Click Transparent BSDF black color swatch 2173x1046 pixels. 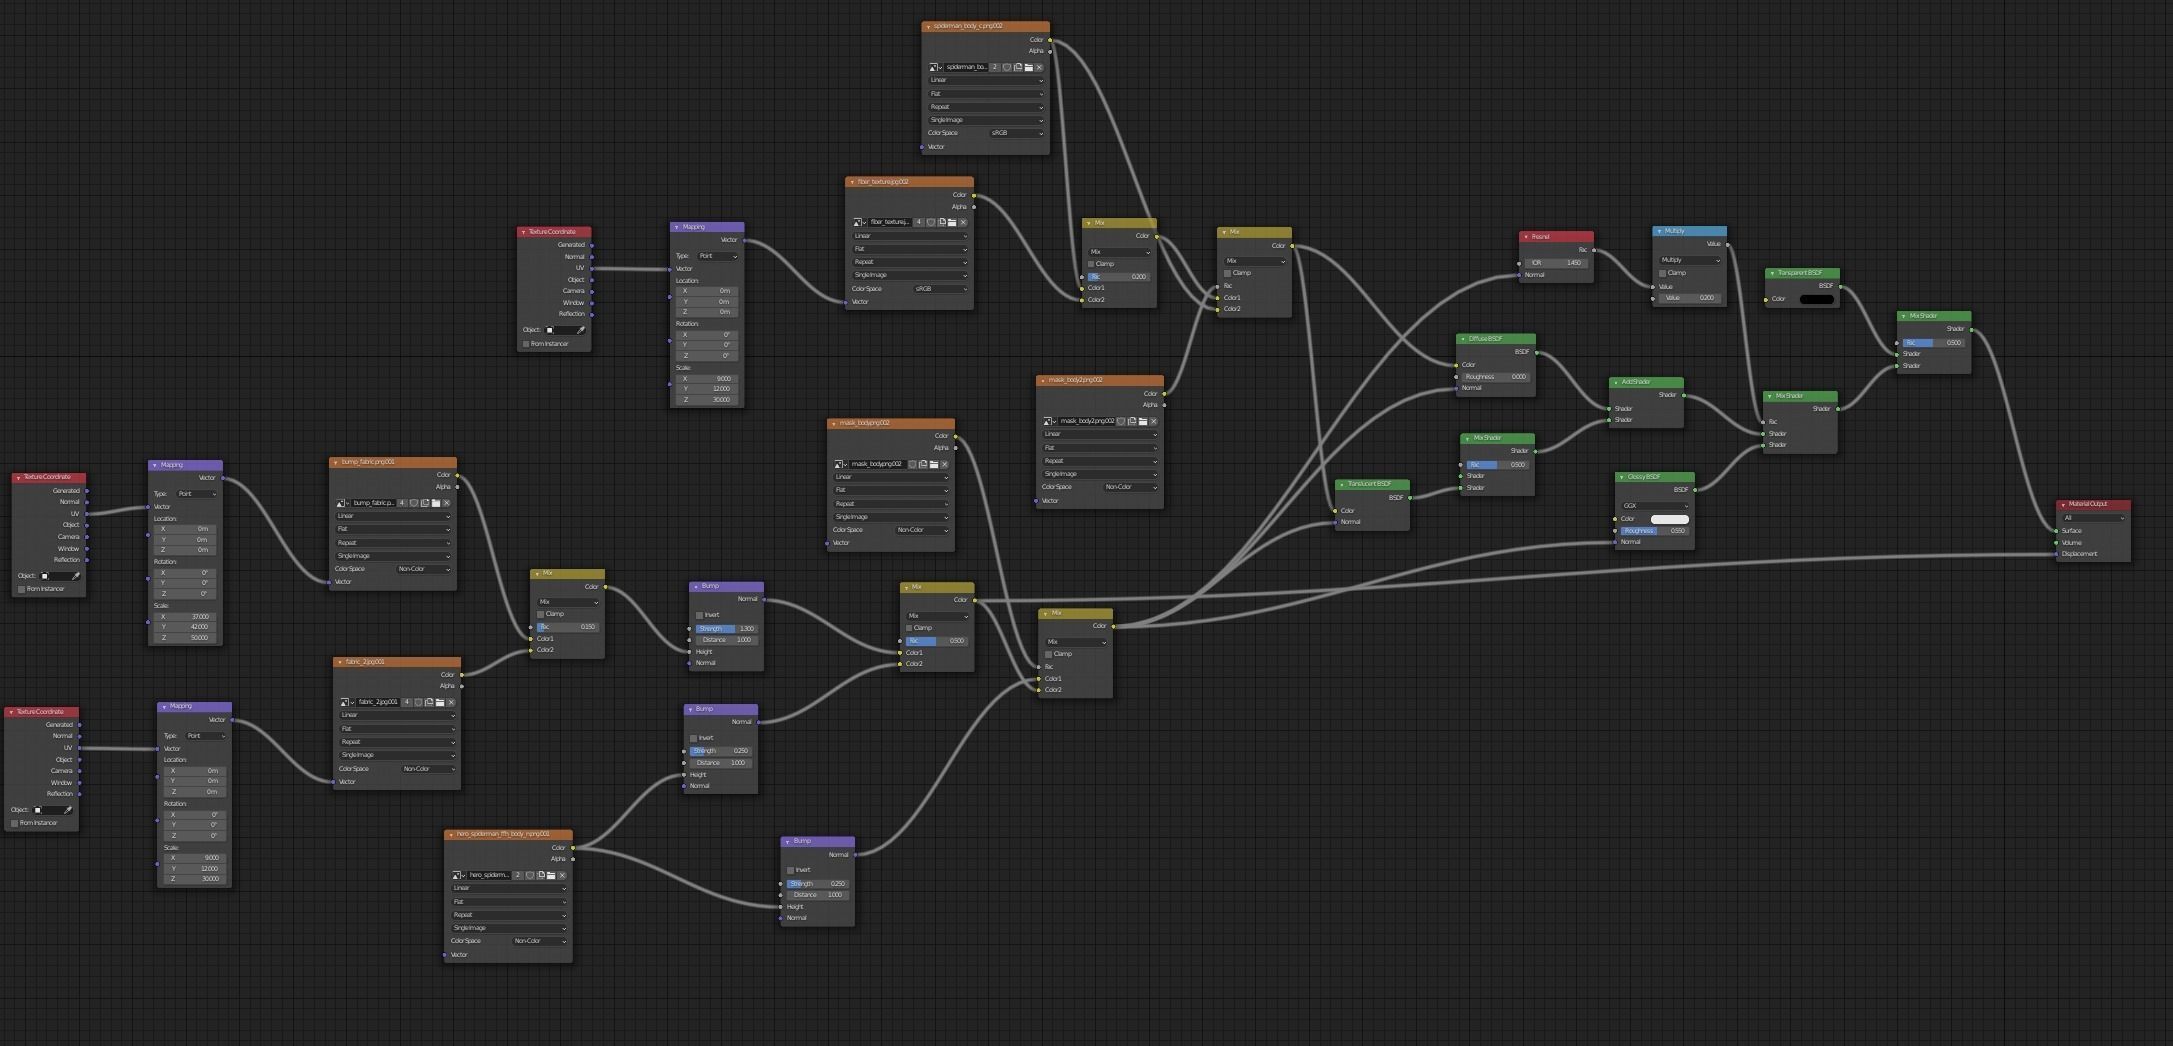1817,299
